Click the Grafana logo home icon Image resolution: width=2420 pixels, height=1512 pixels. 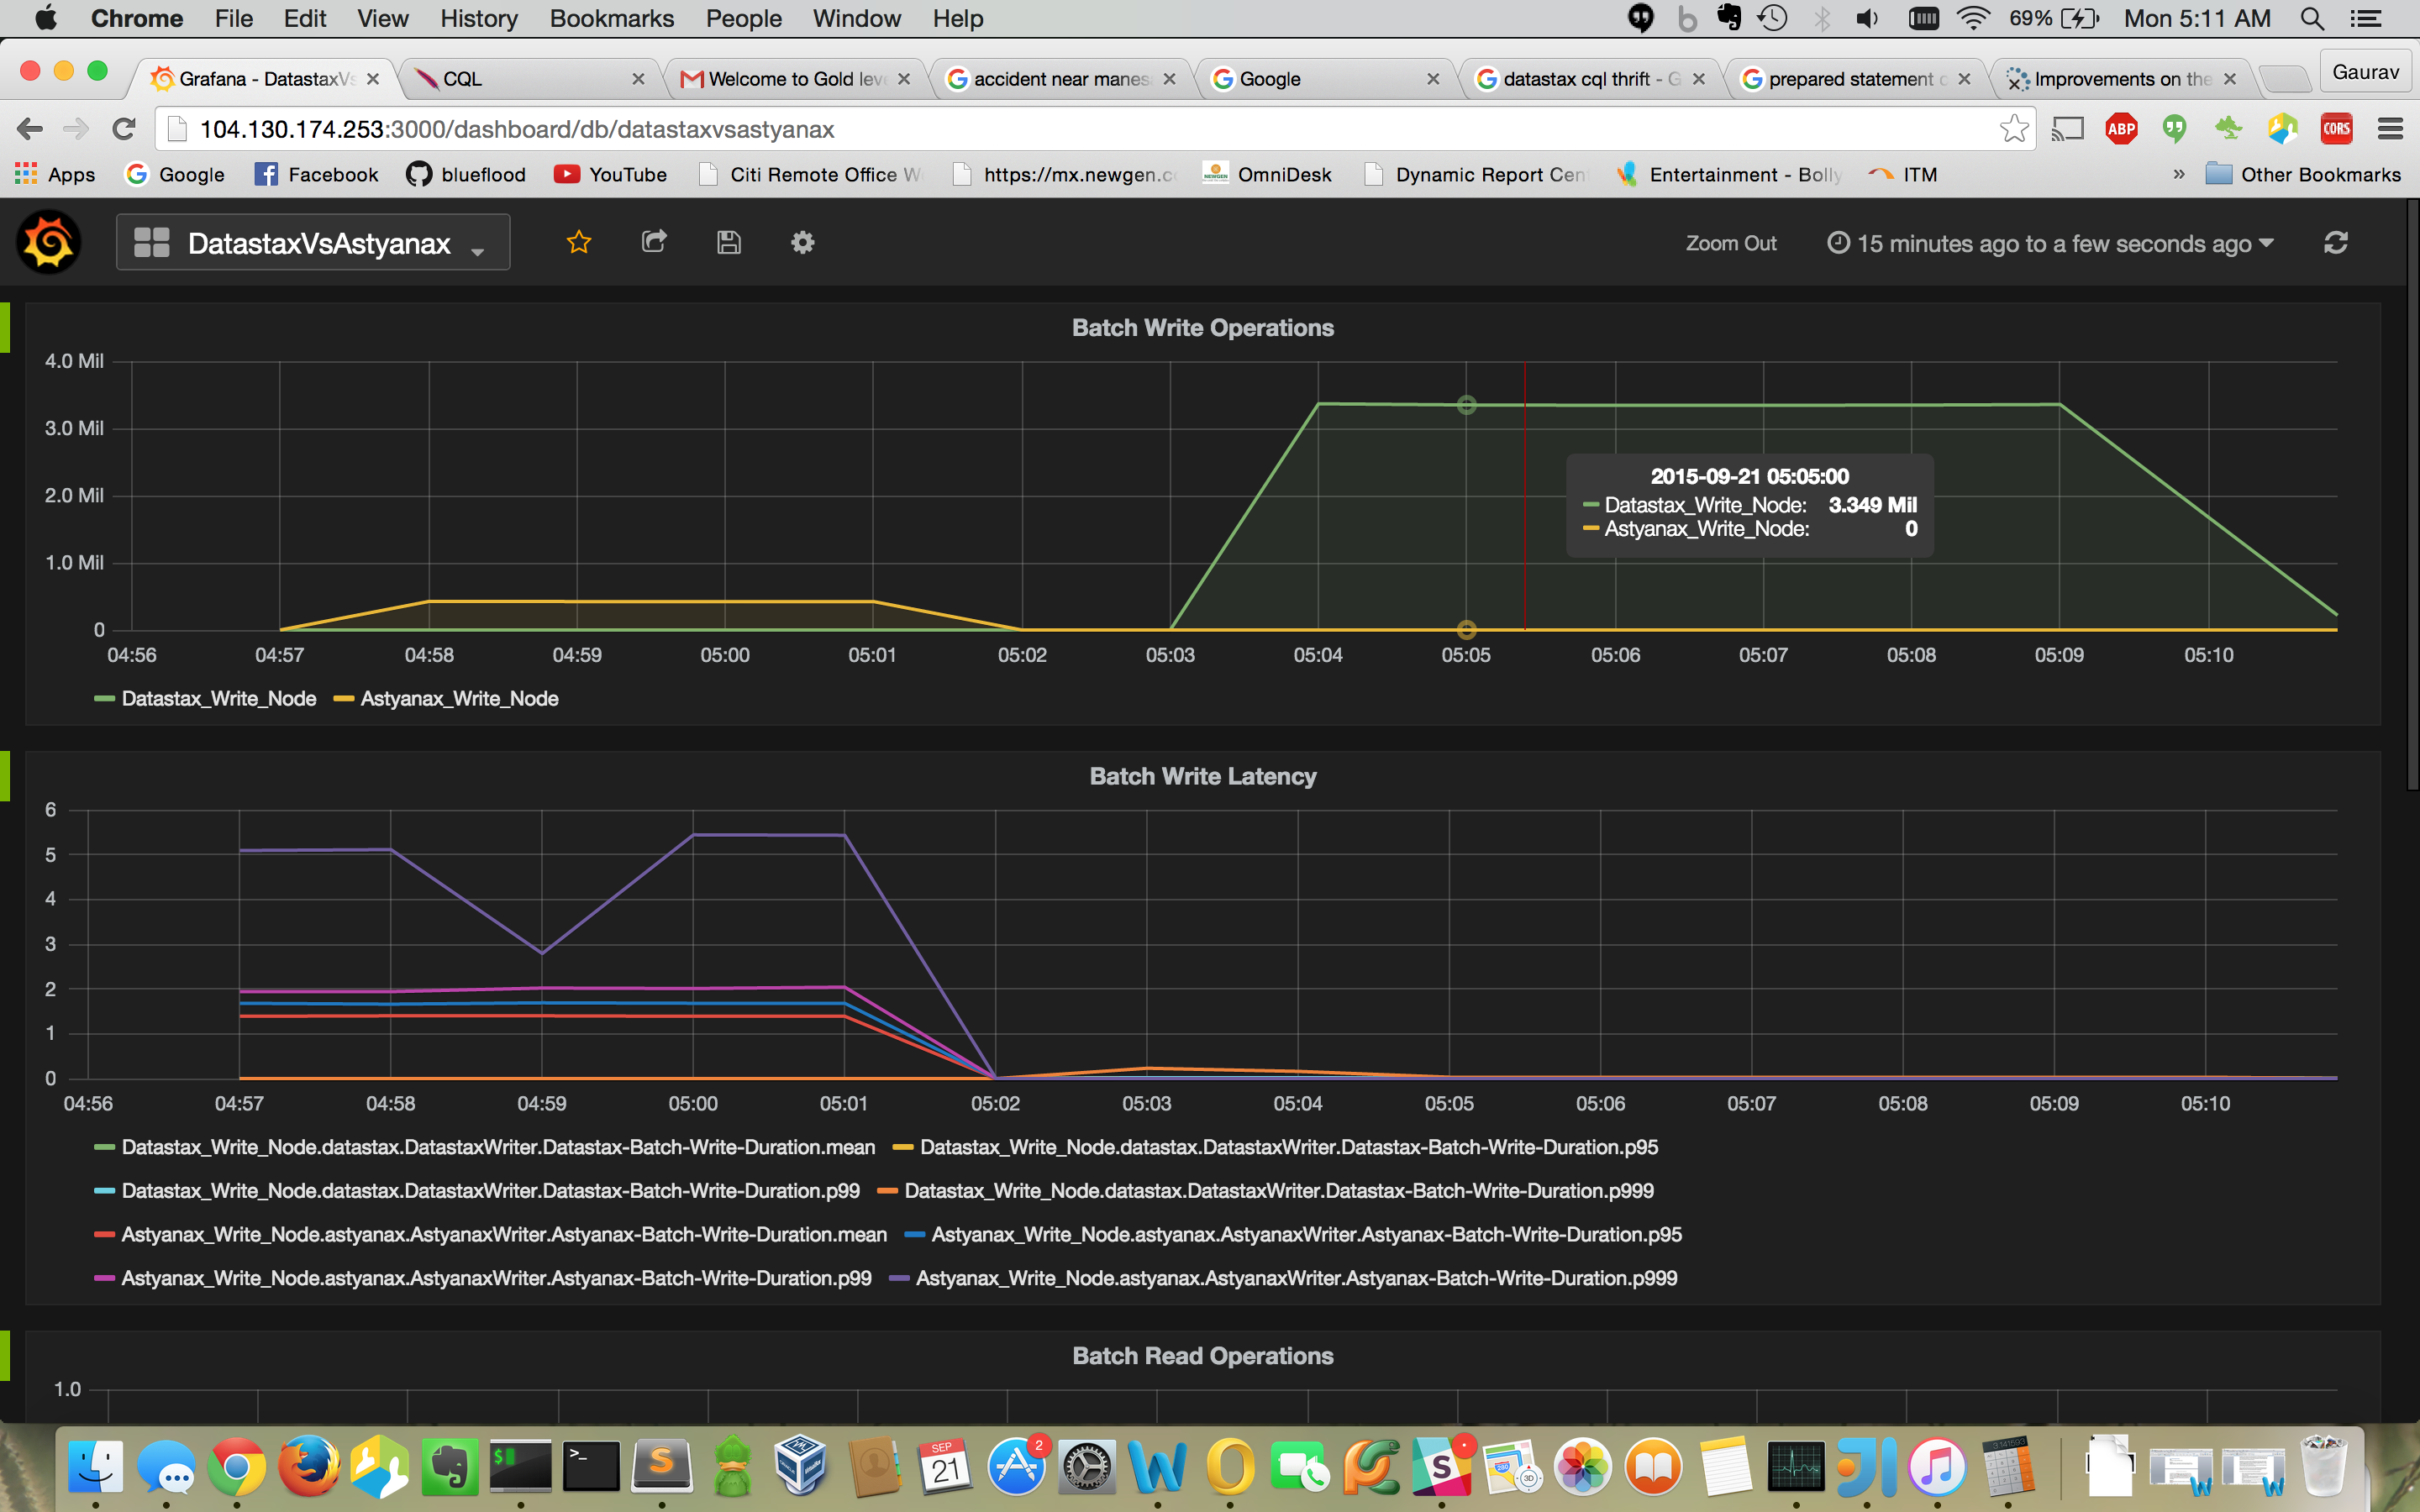click(x=48, y=243)
